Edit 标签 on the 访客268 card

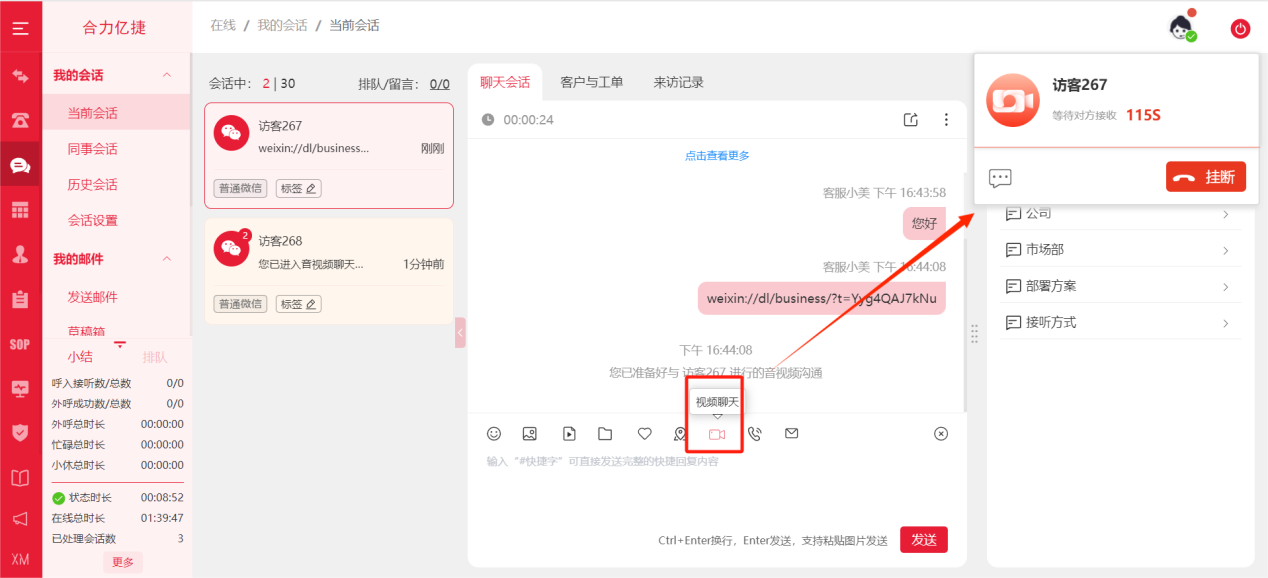(x=299, y=304)
